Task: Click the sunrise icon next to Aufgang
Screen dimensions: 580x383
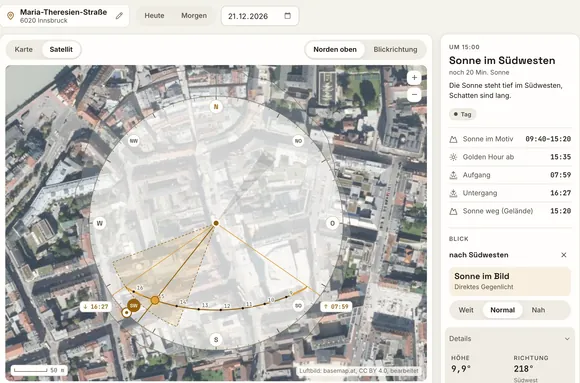Action: [453, 175]
